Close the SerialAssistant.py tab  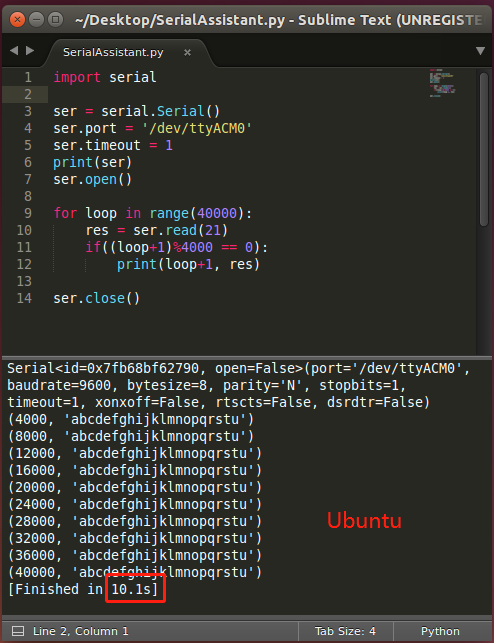pos(187,52)
